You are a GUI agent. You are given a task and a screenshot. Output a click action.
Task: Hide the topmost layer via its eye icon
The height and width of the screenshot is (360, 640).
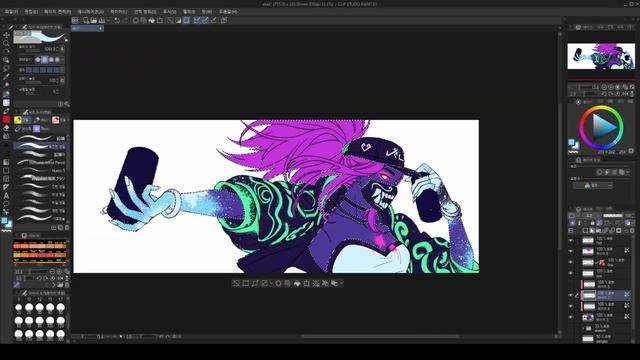571,240
